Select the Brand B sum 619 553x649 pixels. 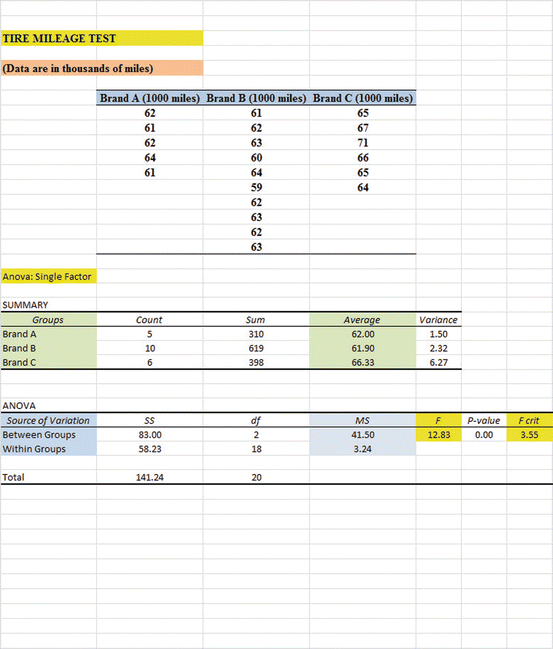click(256, 348)
